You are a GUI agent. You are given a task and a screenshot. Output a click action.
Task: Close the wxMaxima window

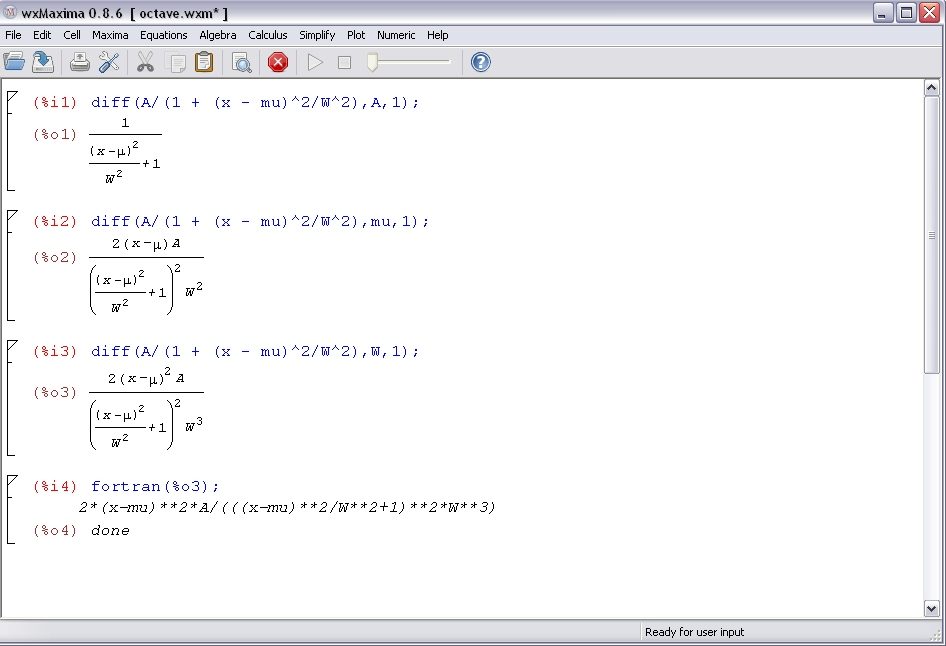930,13
